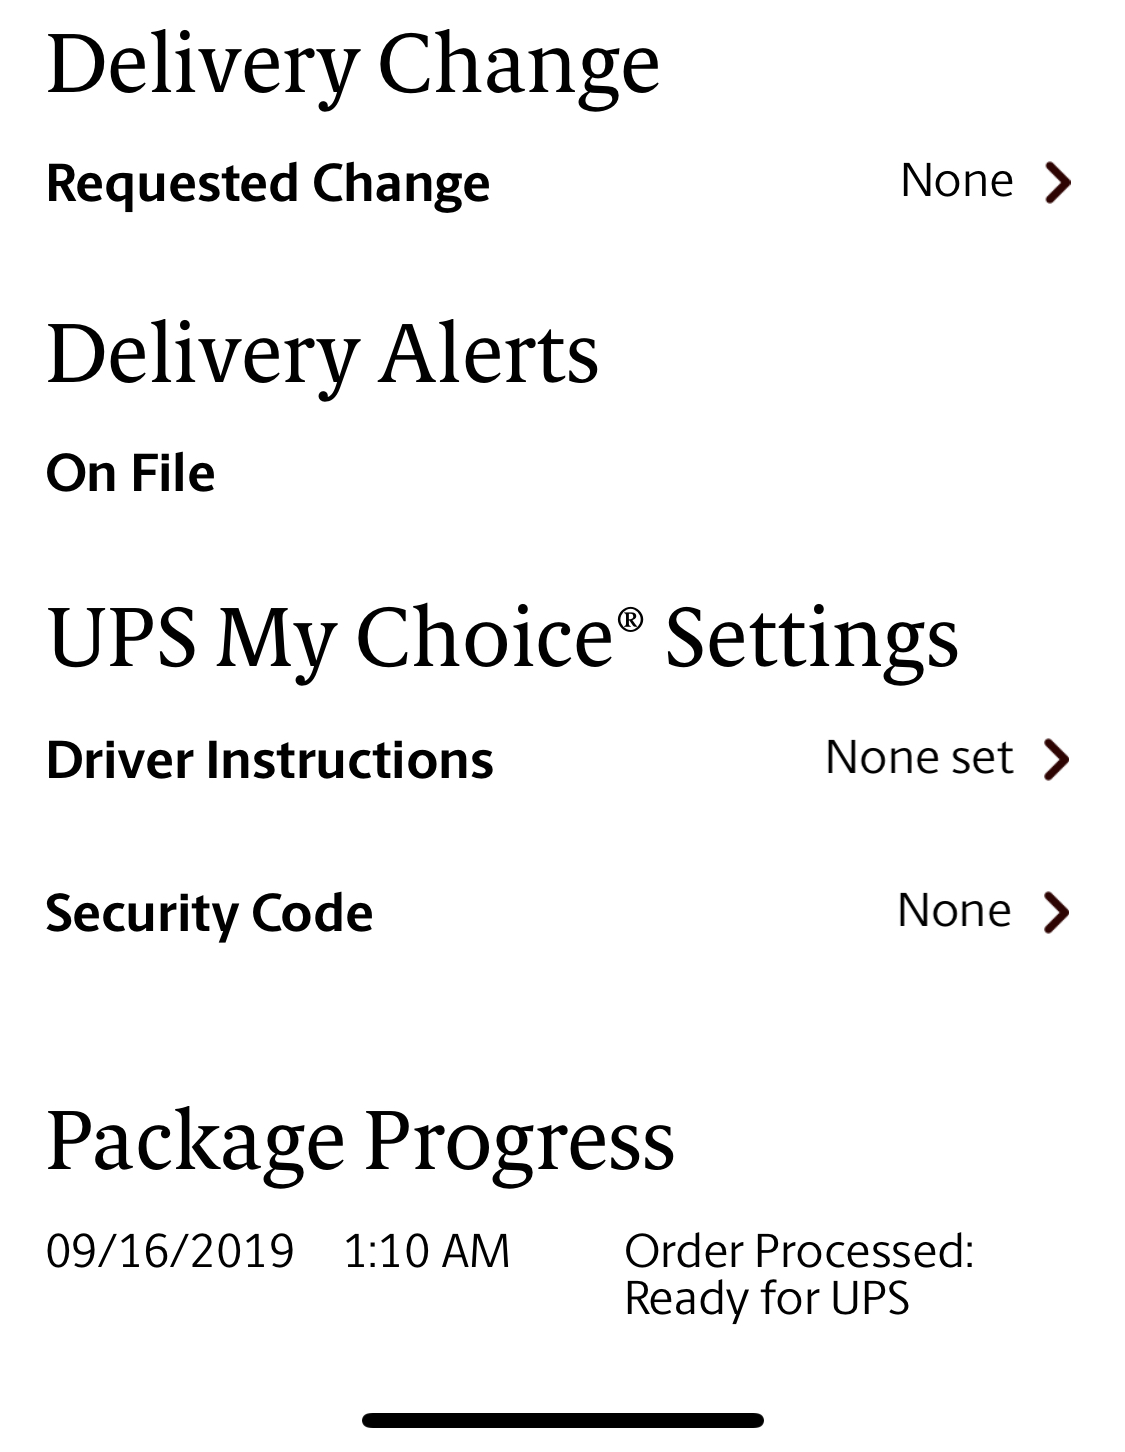Tap the On File alerts label
1125x1452 pixels.
pos(131,473)
